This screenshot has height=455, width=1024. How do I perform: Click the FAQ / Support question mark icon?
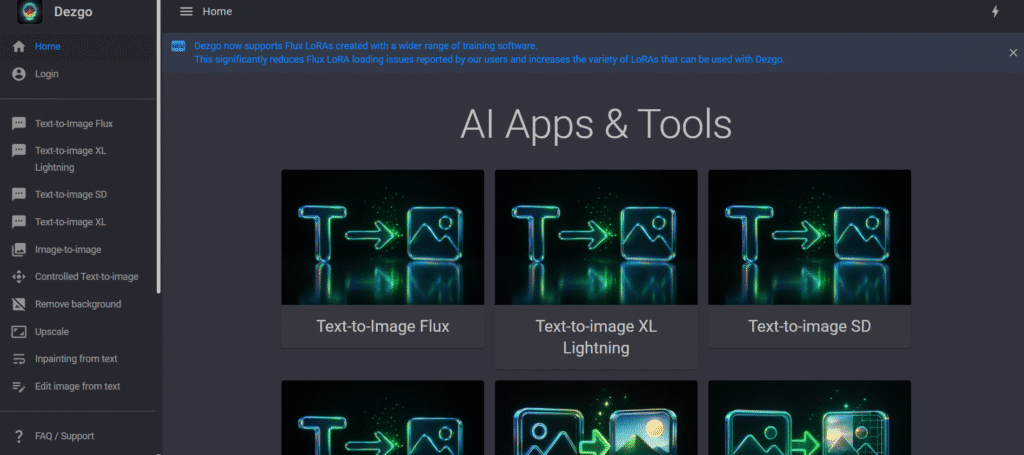(19, 436)
